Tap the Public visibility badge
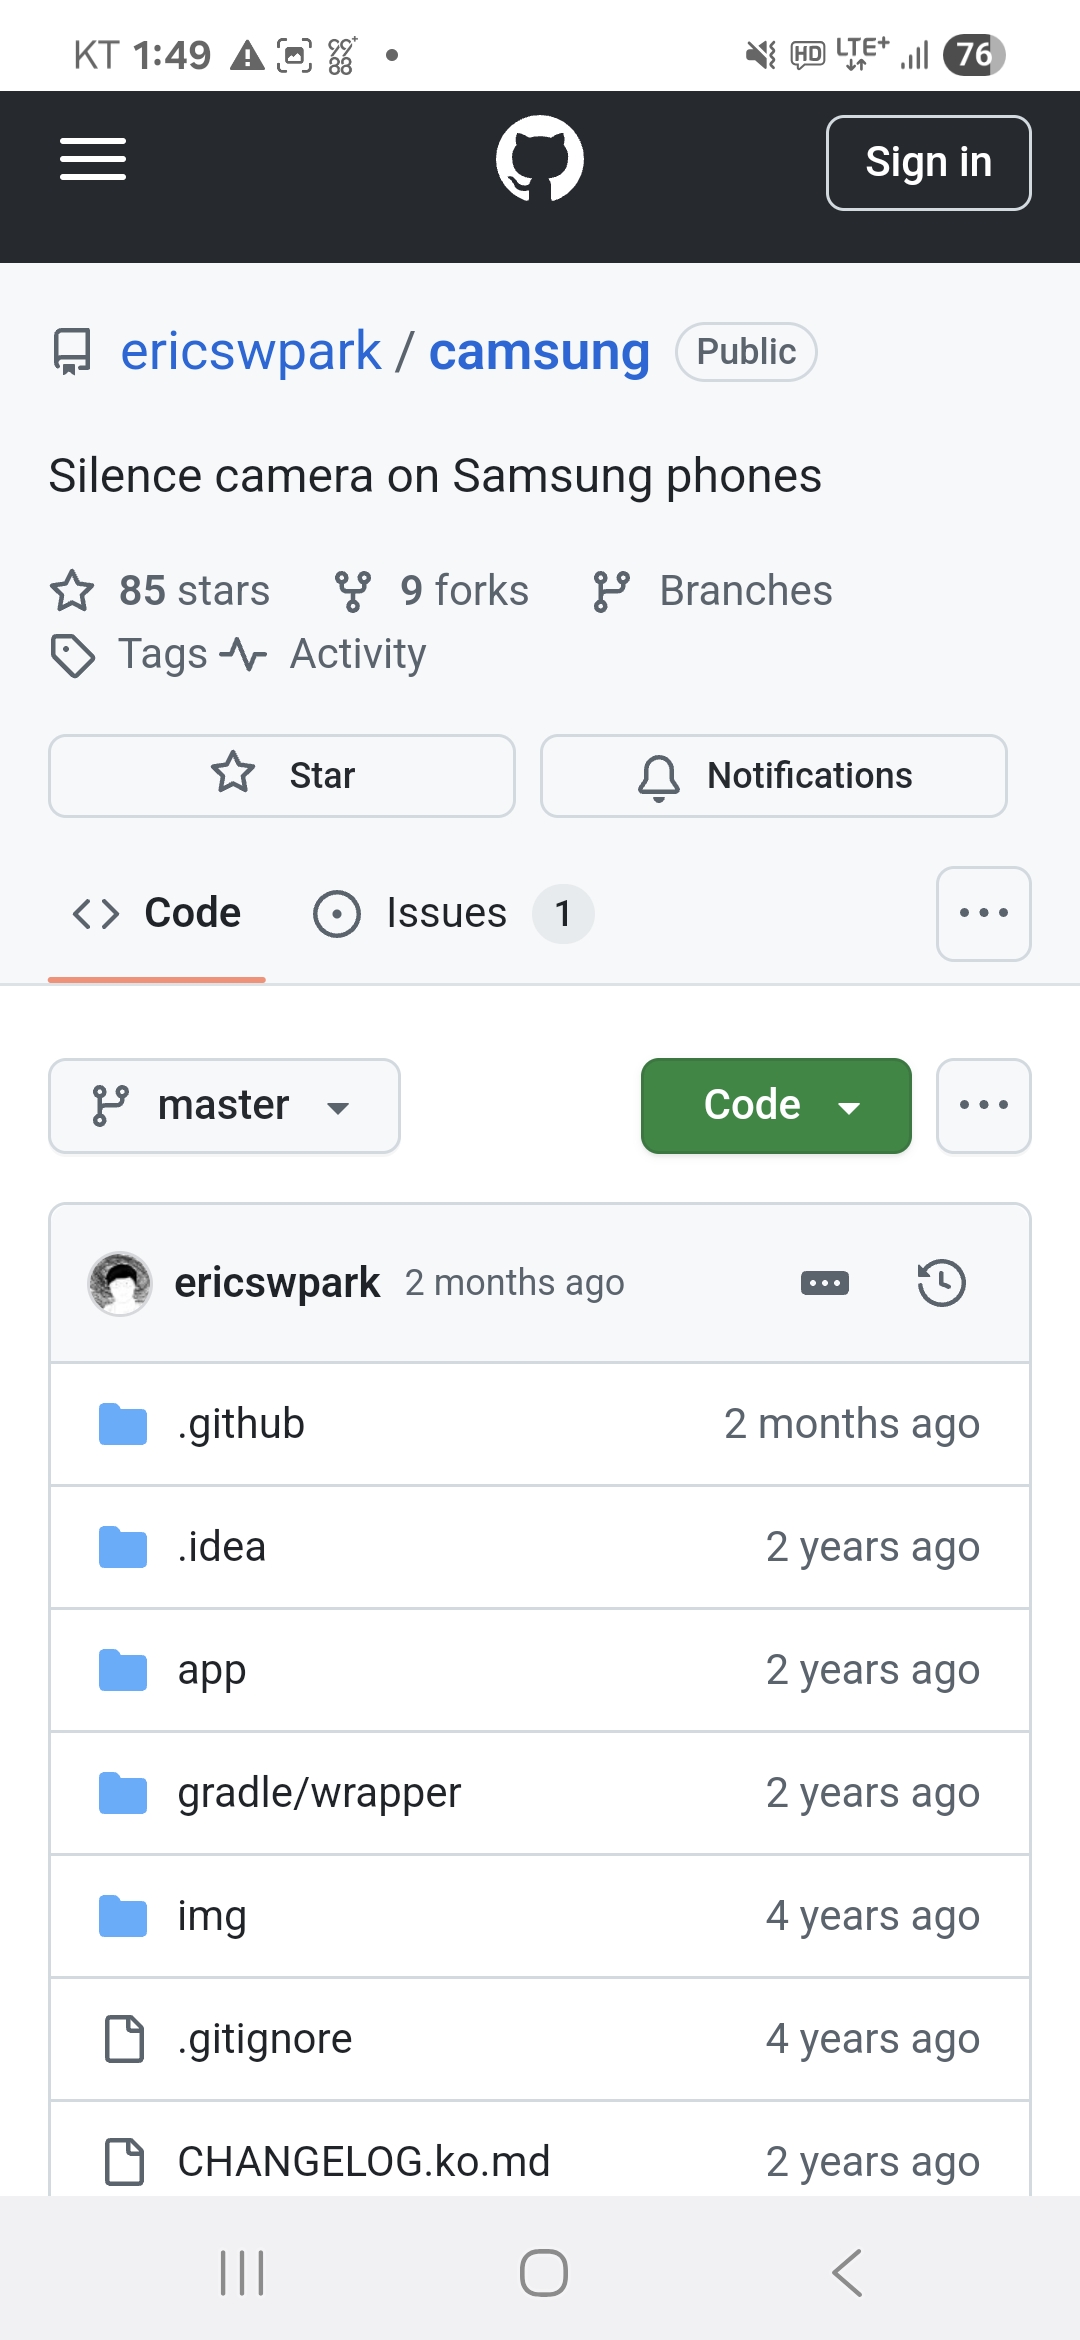Screen dimensions: 1080x2340 746,352
